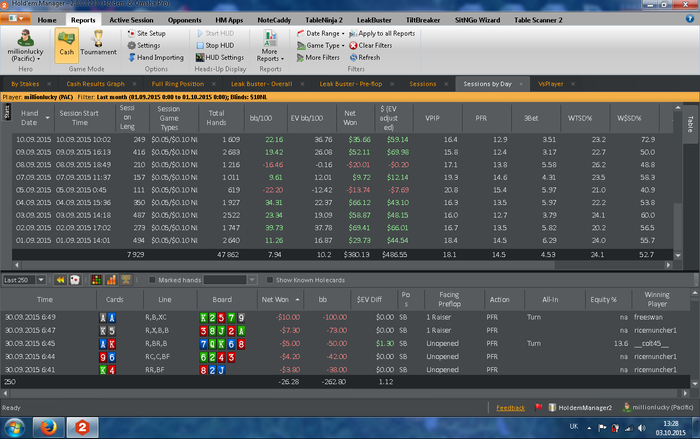This screenshot has height=439, width=700.
Task: Click the bar chart graph icon
Action: click(111, 280)
